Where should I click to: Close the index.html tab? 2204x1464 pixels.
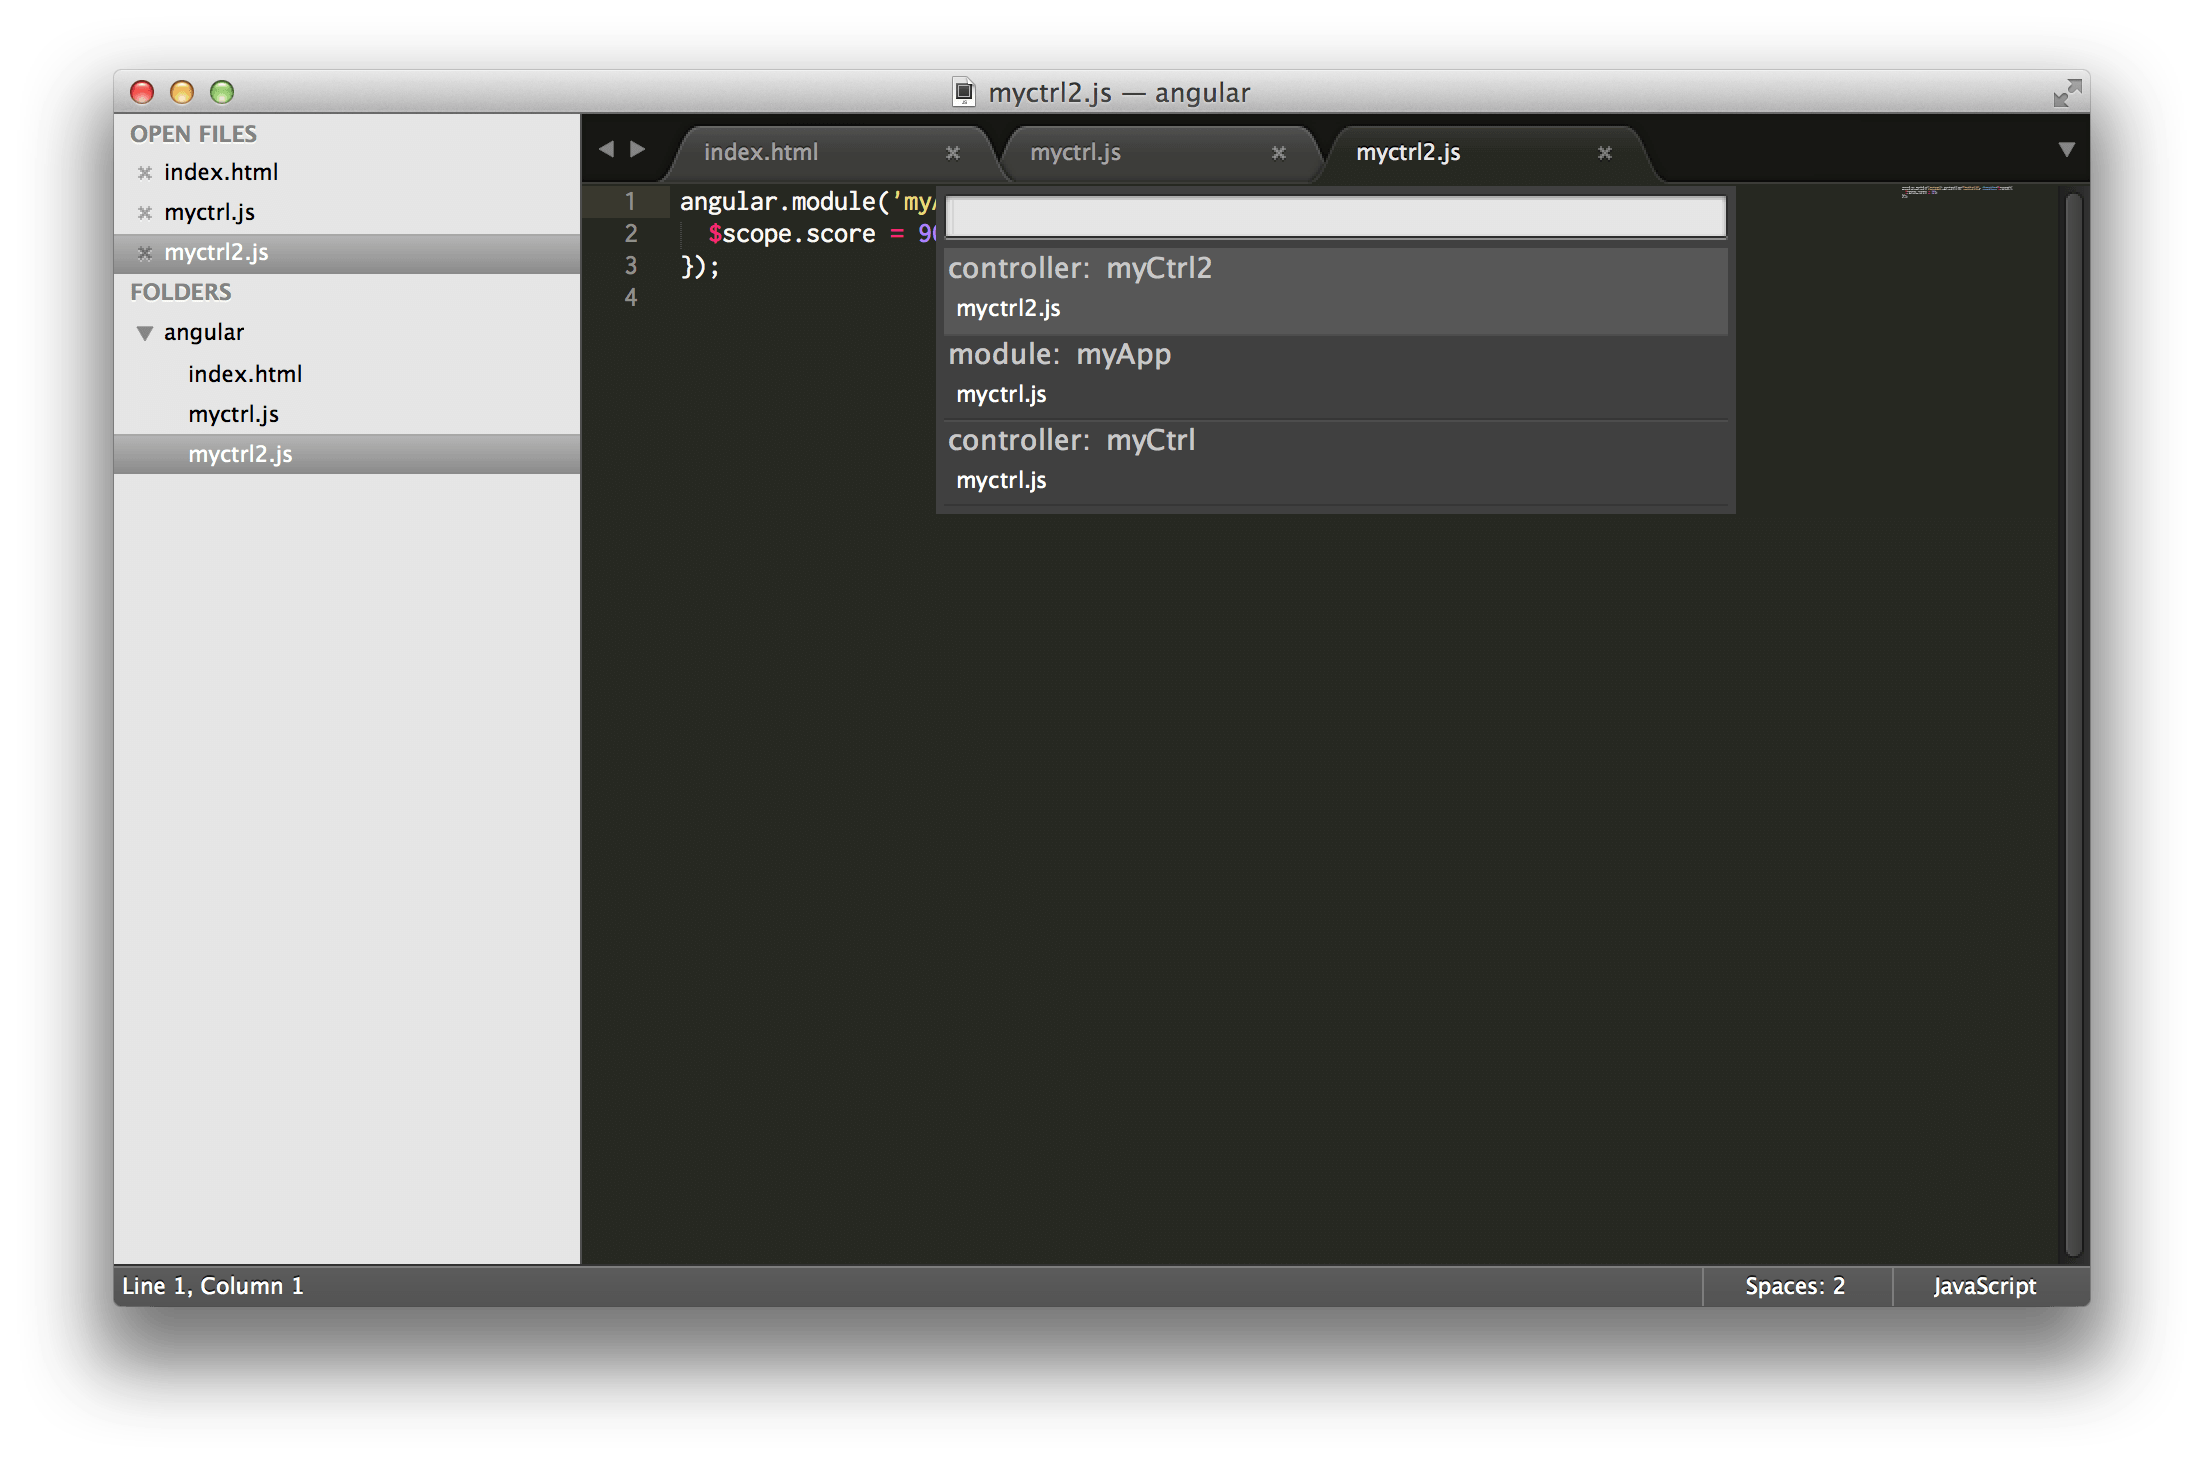tap(952, 153)
